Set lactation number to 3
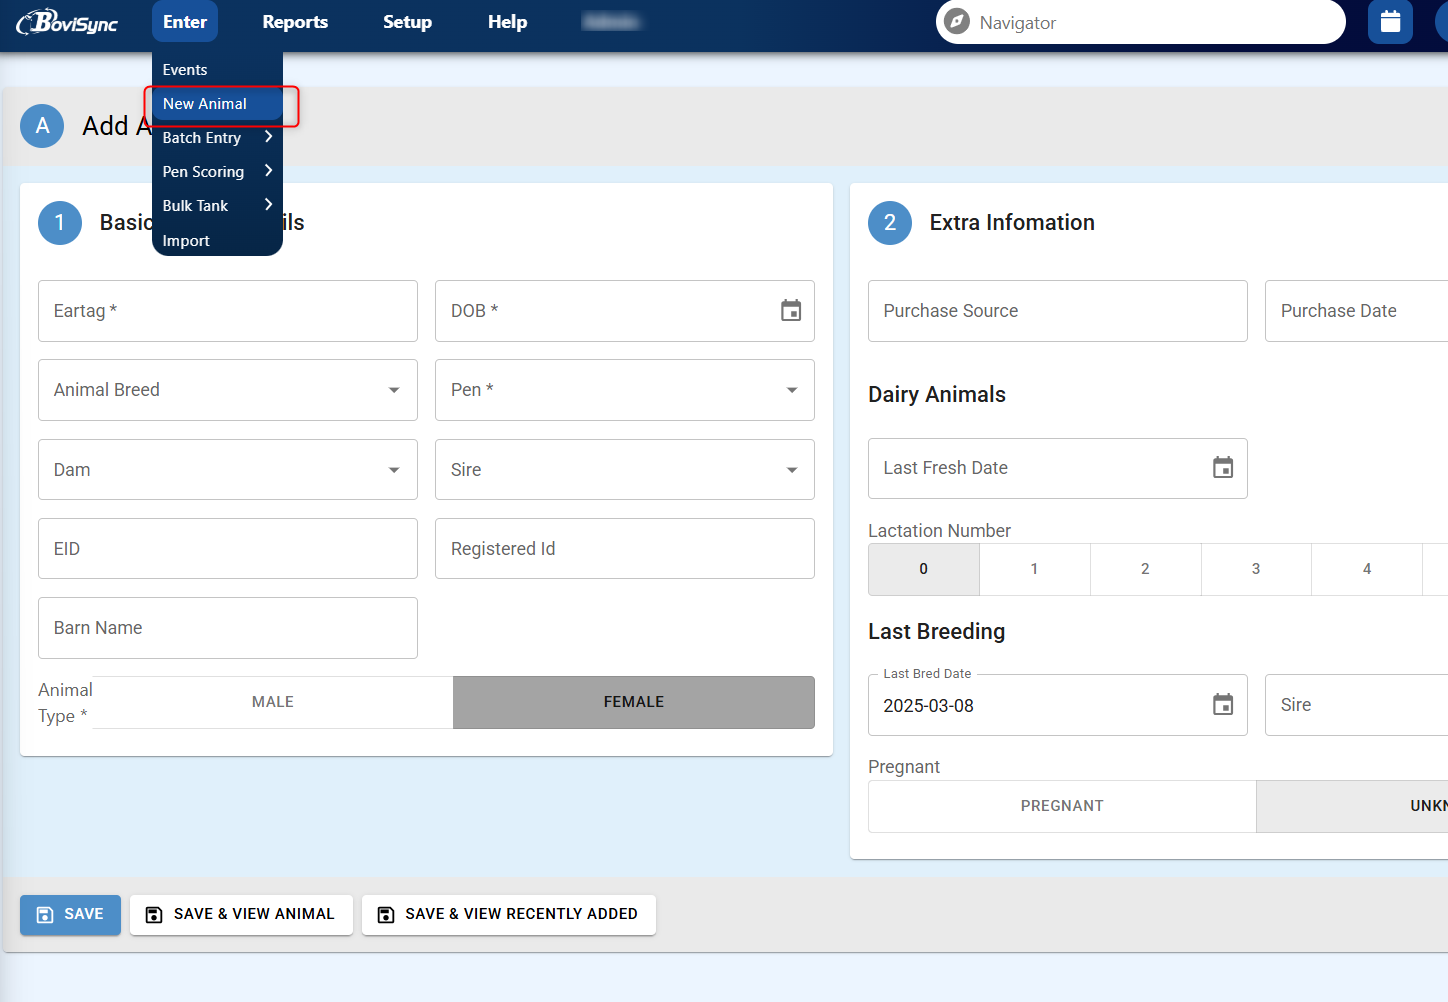This screenshot has height=1002, width=1448. [x=1256, y=569]
